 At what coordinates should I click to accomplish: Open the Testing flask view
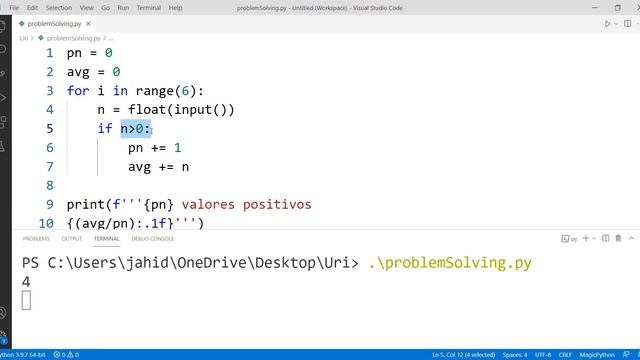point(2,146)
